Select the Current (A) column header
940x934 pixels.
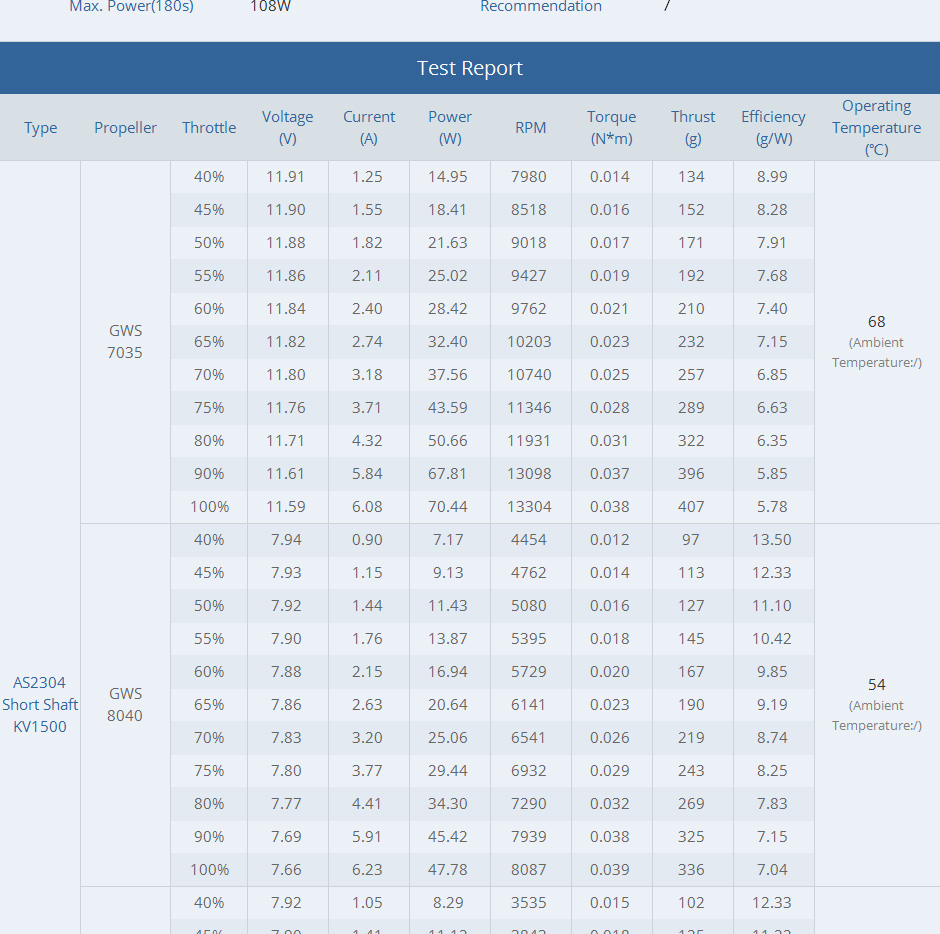(369, 128)
